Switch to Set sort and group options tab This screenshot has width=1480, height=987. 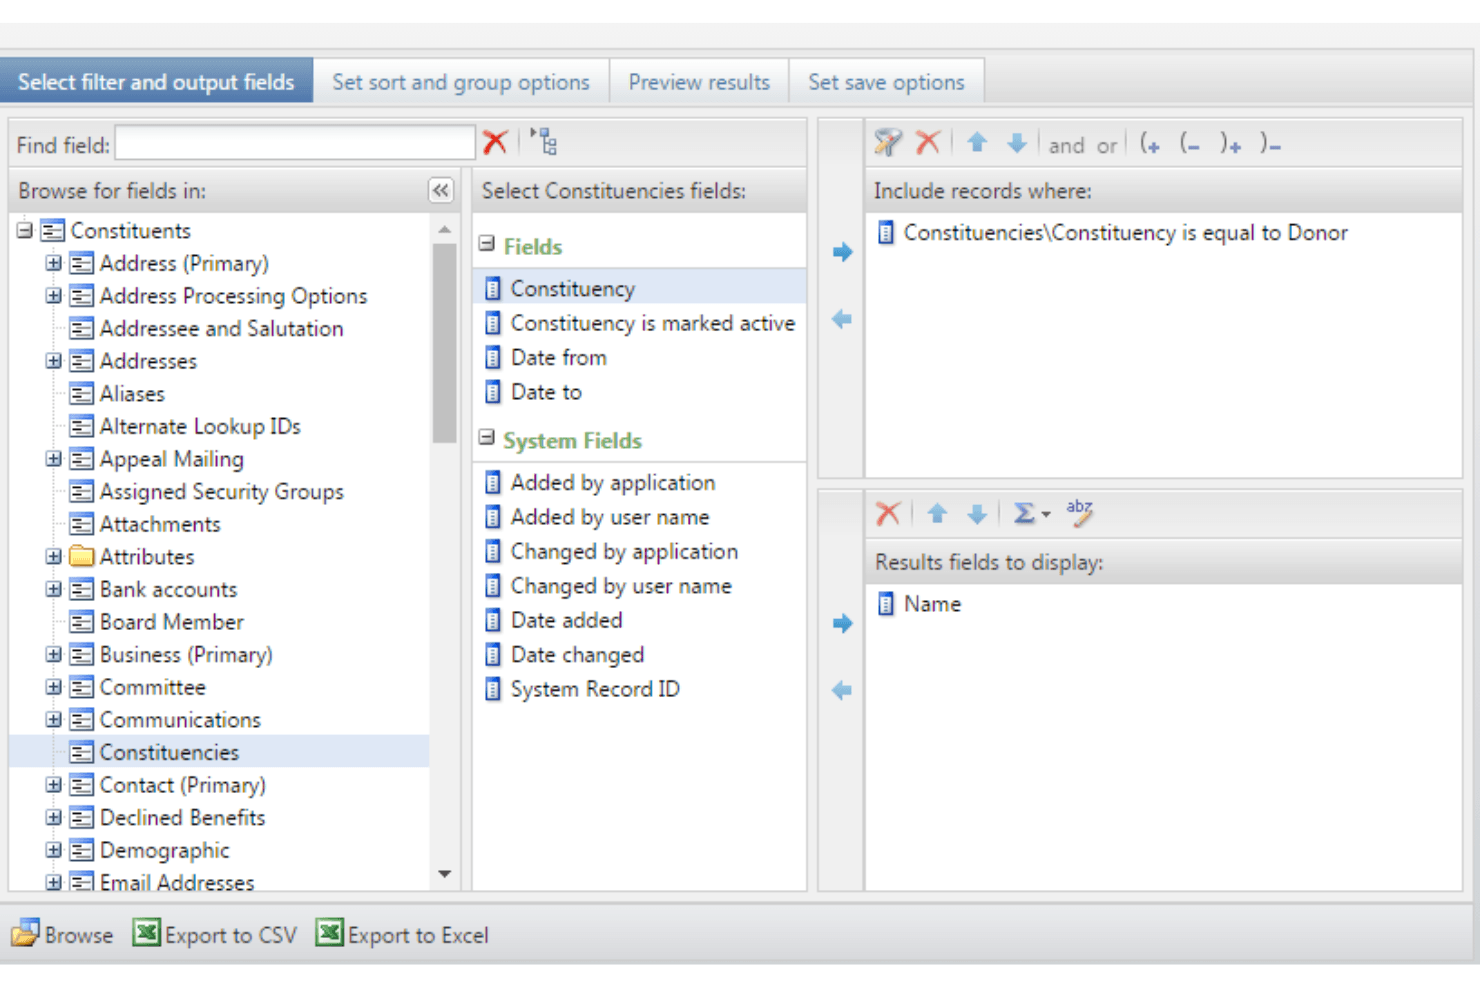click(461, 82)
